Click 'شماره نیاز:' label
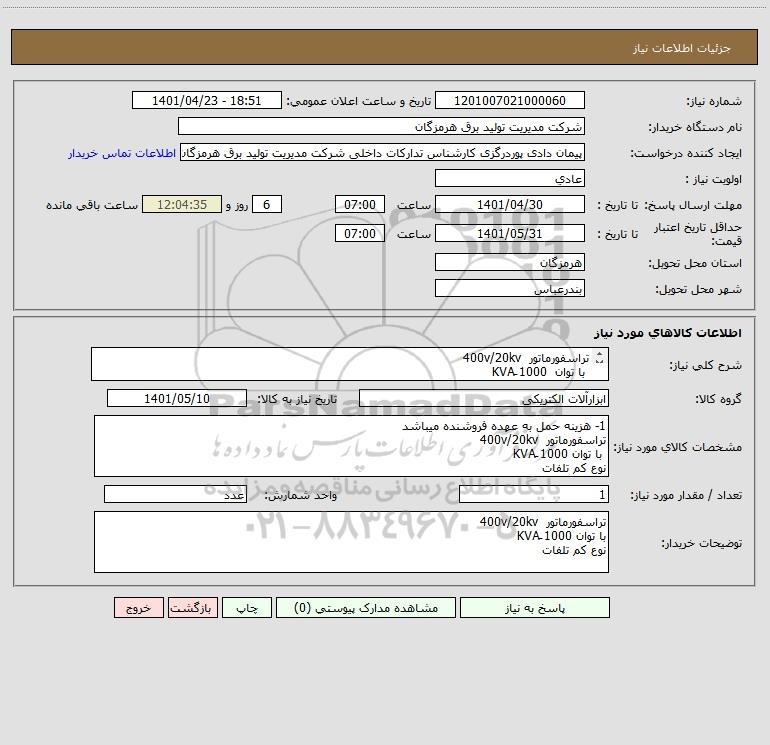Image resolution: width=770 pixels, height=745 pixels. click(714, 102)
